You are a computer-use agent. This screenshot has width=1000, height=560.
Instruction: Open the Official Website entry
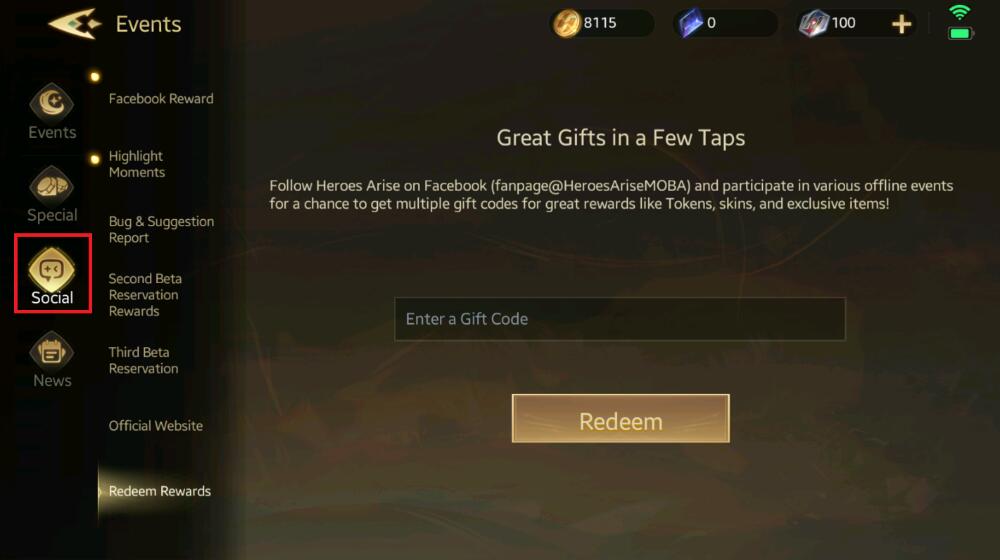156,425
